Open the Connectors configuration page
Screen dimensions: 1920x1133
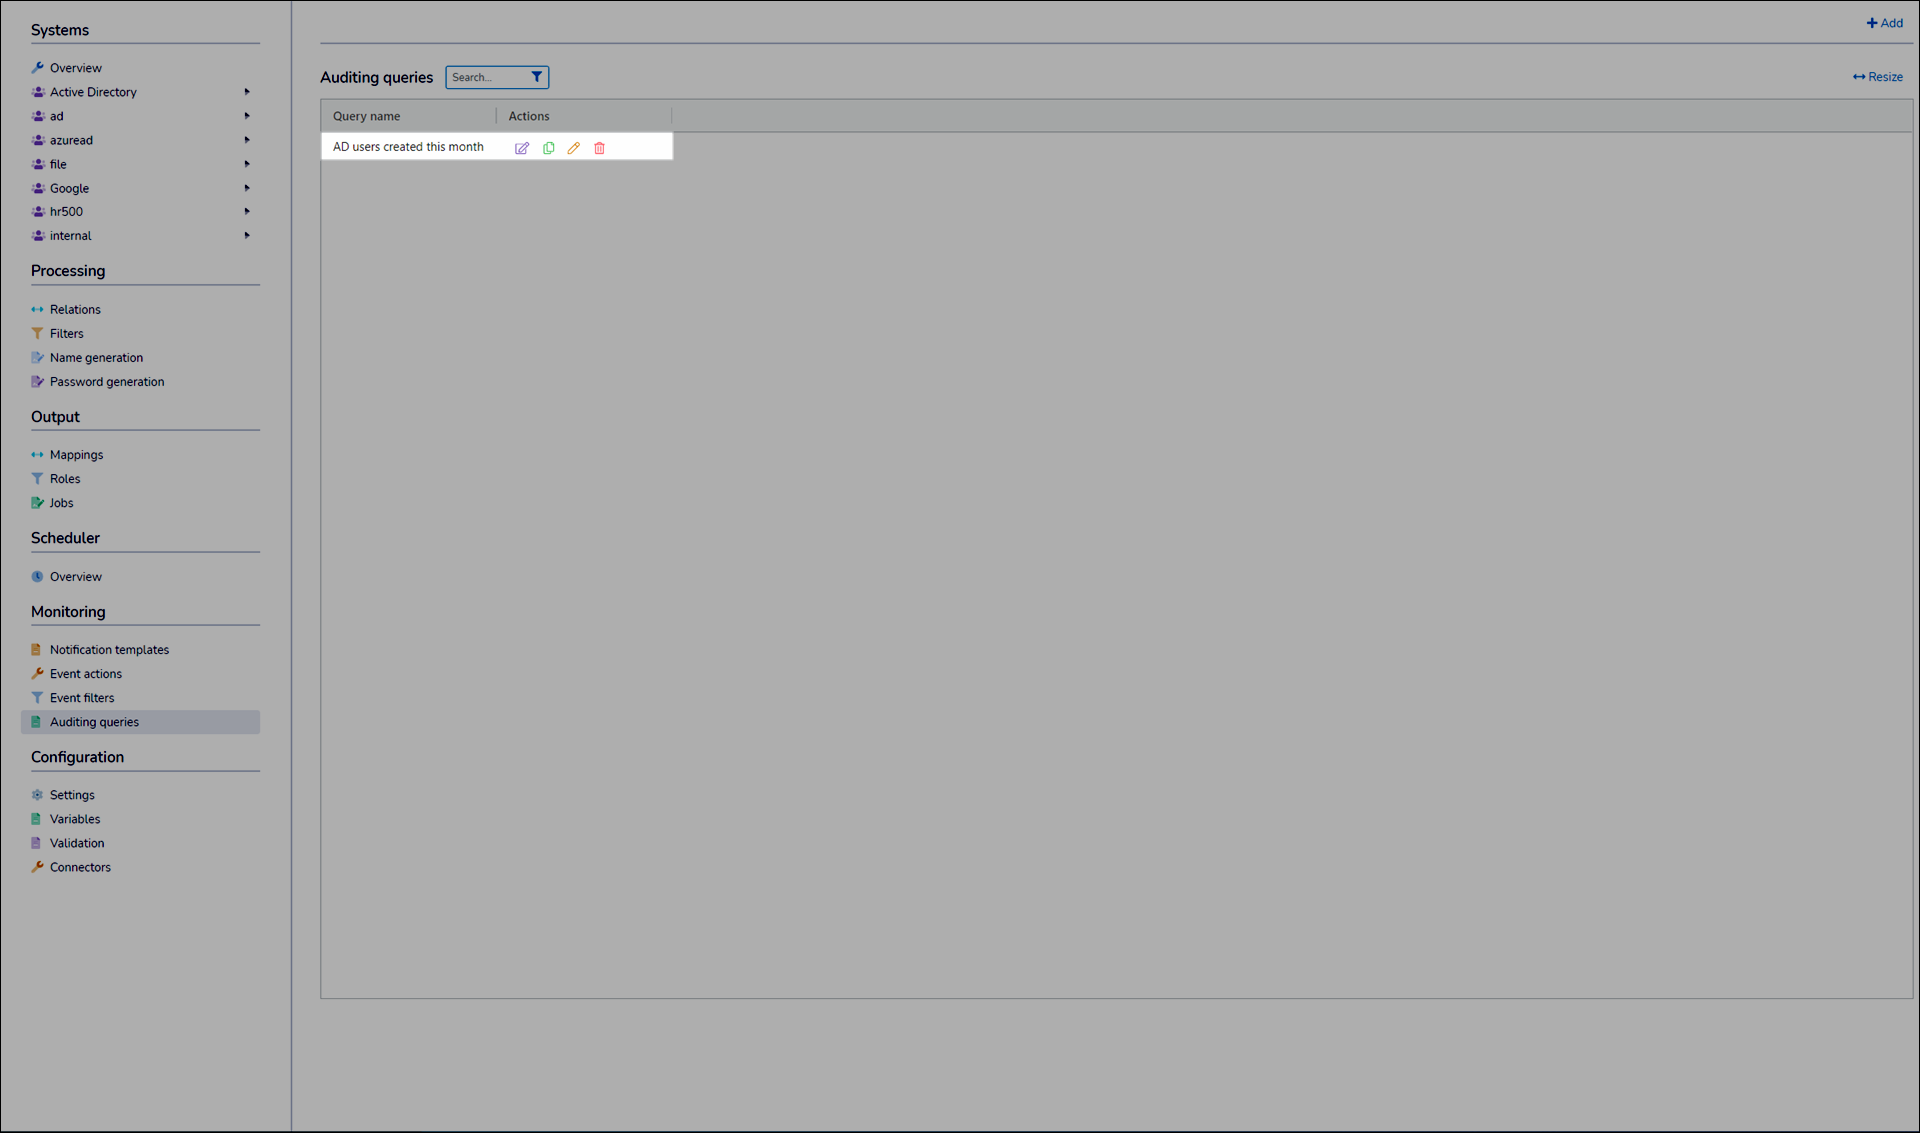tap(80, 868)
